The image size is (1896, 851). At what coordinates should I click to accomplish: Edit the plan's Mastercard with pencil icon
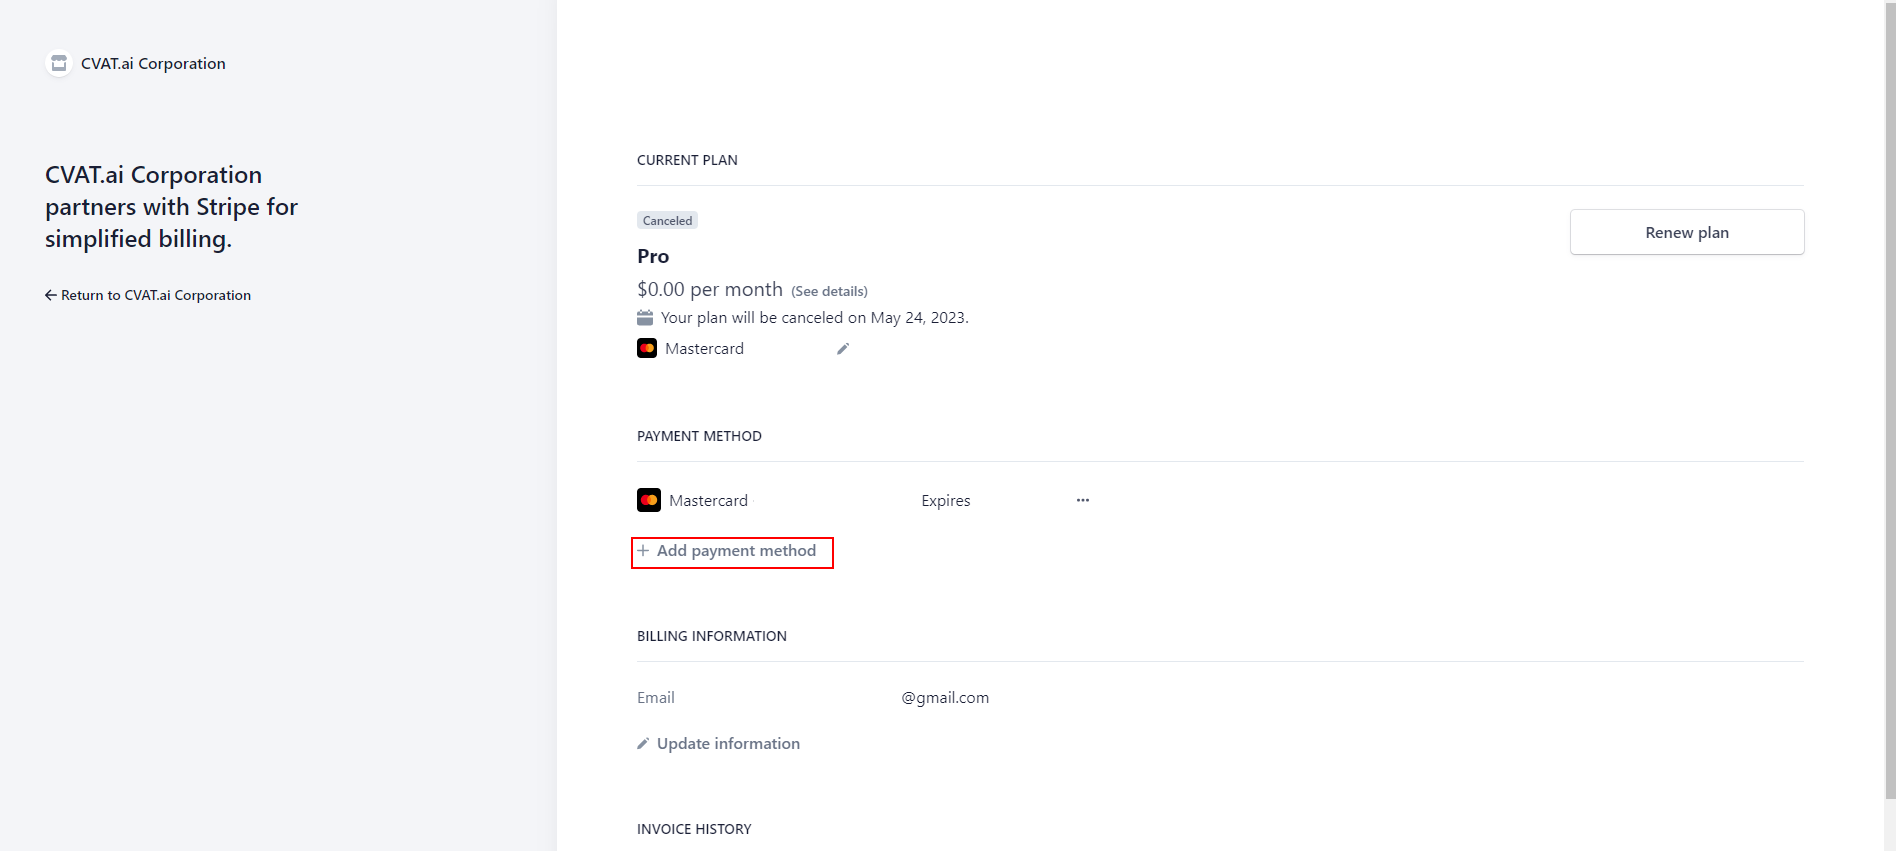[x=843, y=349]
